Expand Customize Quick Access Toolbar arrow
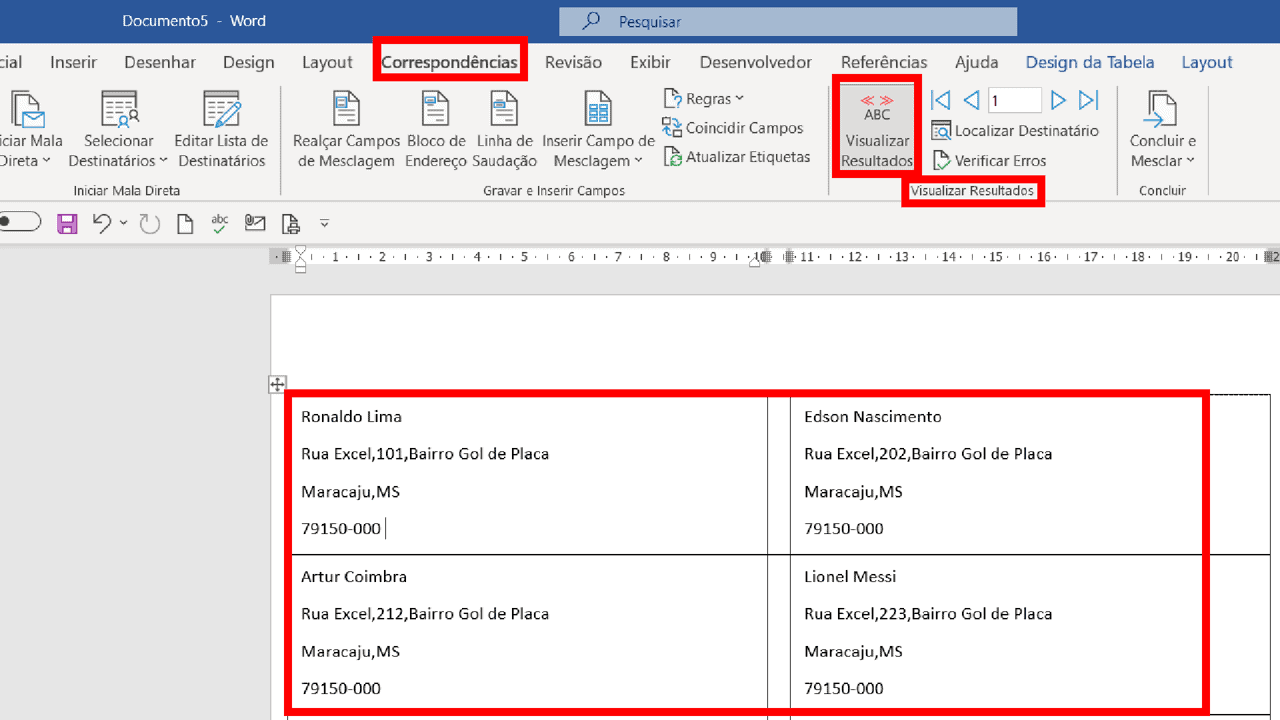This screenshot has width=1280, height=720. click(324, 223)
